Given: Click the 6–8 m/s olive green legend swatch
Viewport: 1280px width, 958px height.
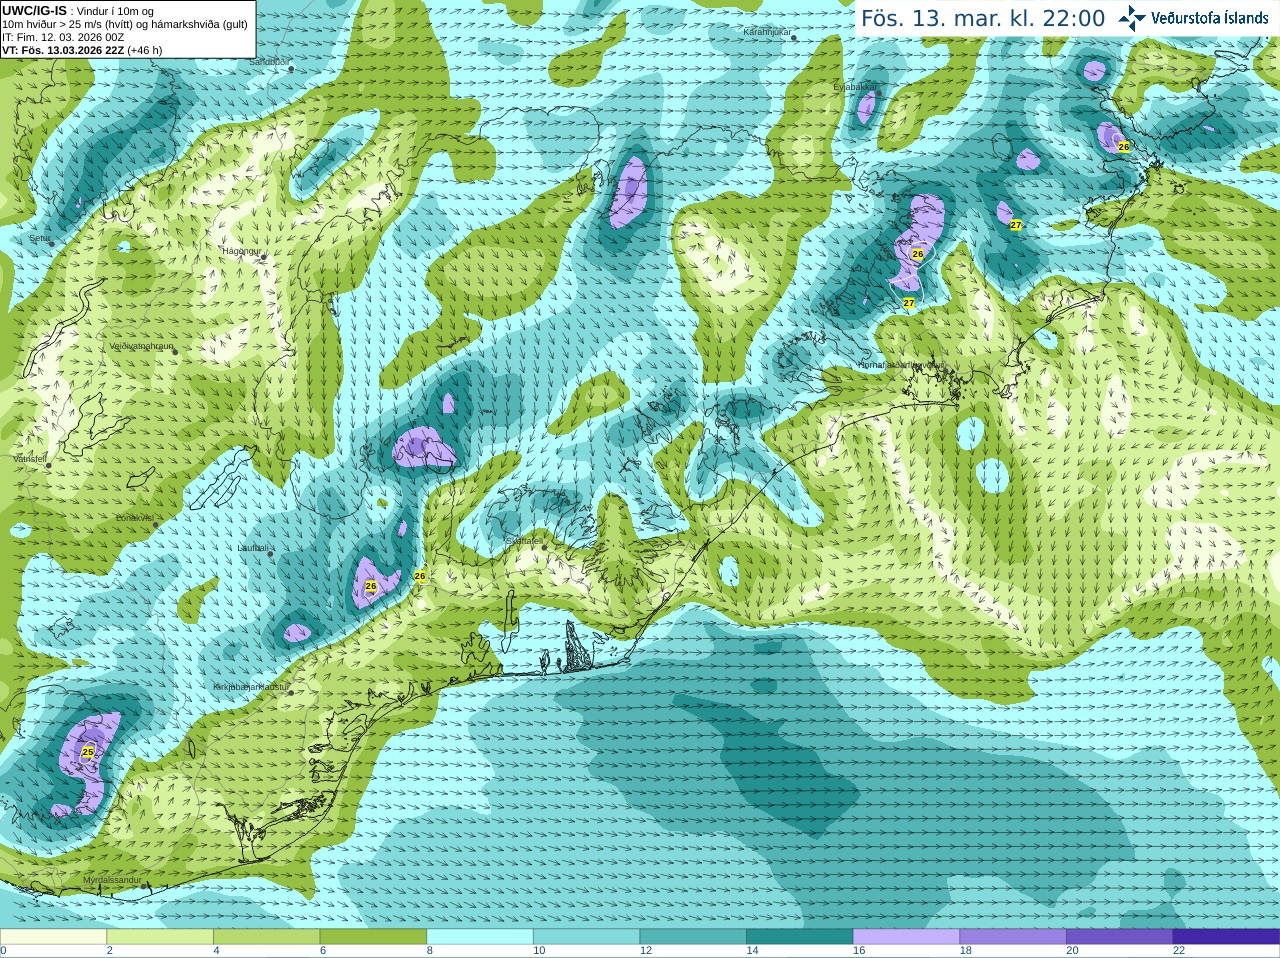Looking at the screenshot, I should pyautogui.click(x=373, y=936).
